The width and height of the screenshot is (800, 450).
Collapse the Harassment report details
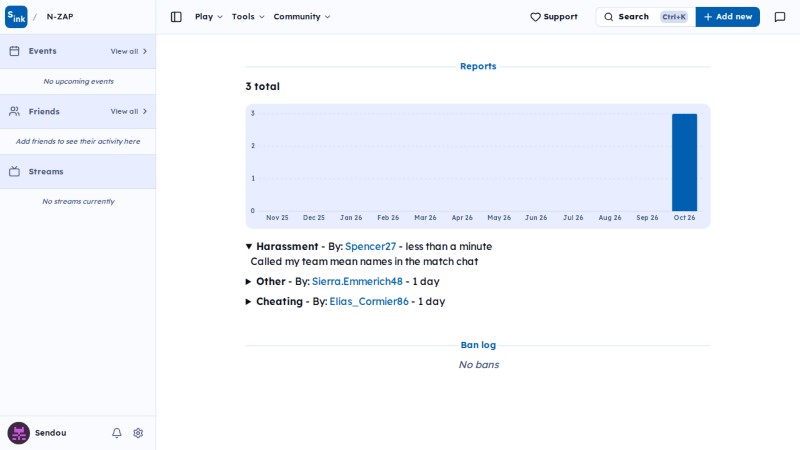pos(248,246)
